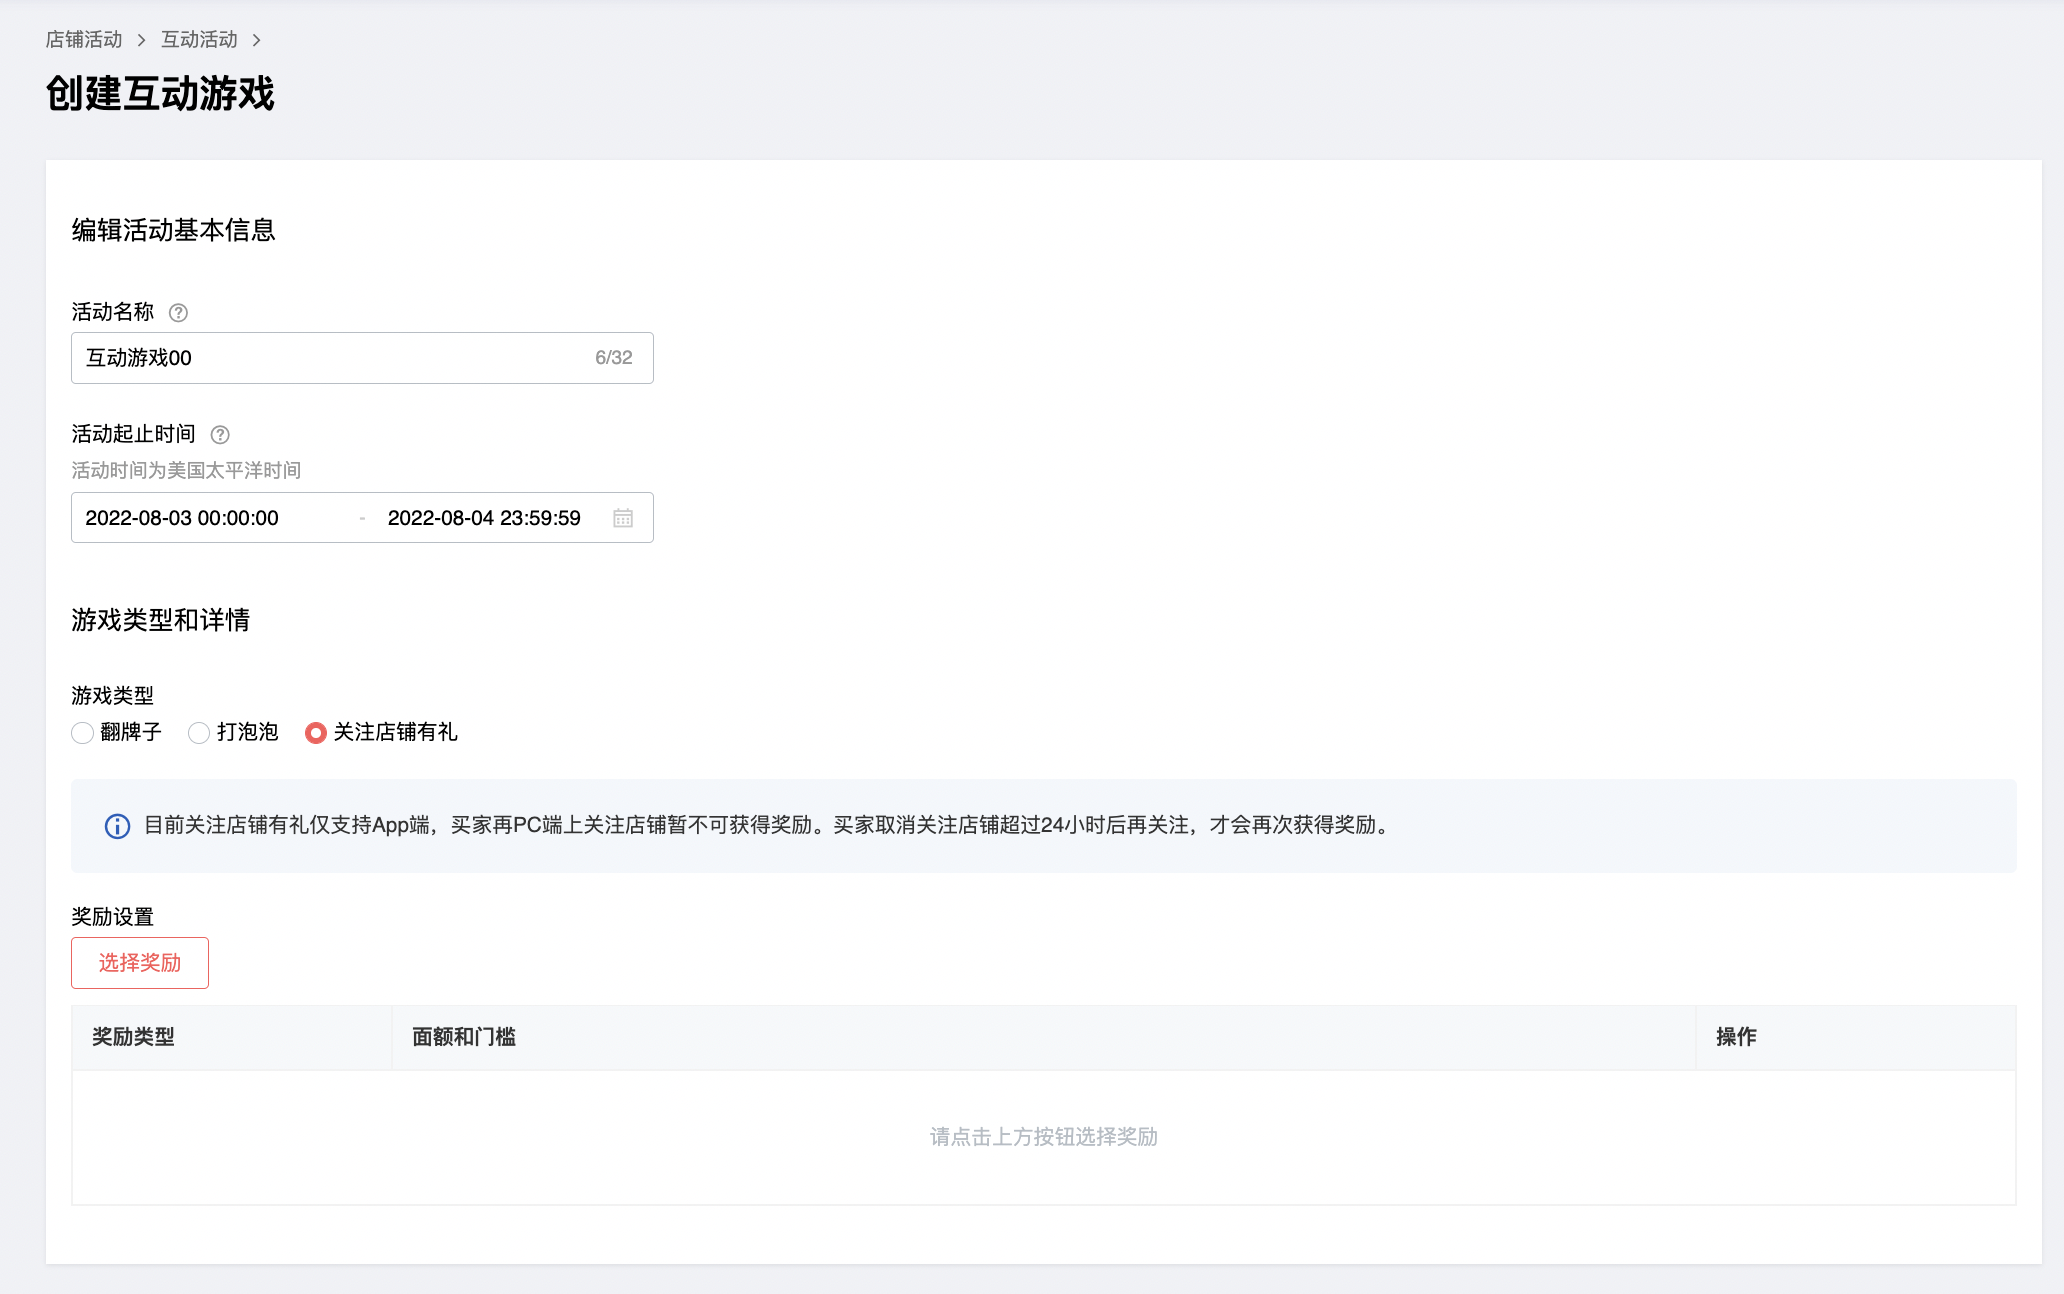
Task: Click the 6/32 character counter
Action: click(613, 358)
